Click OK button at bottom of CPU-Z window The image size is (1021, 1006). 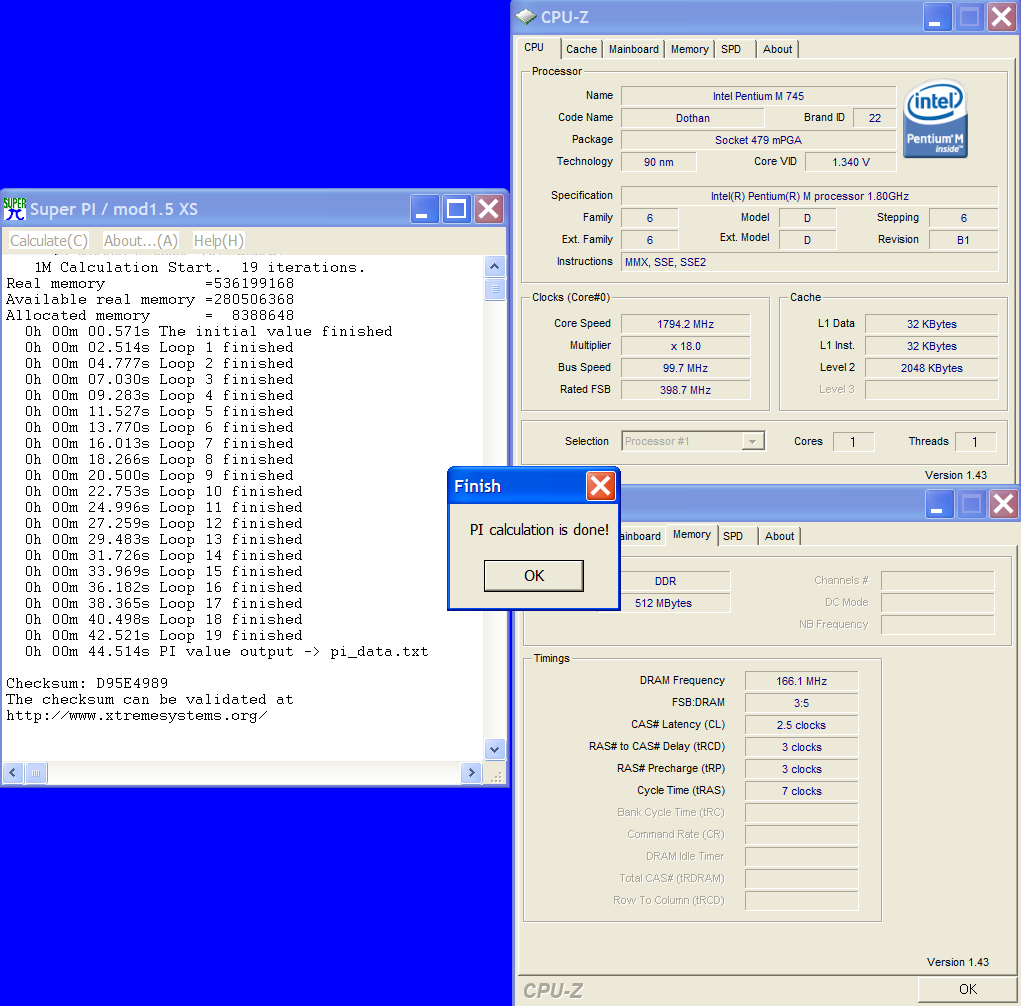[x=968, y=989]
